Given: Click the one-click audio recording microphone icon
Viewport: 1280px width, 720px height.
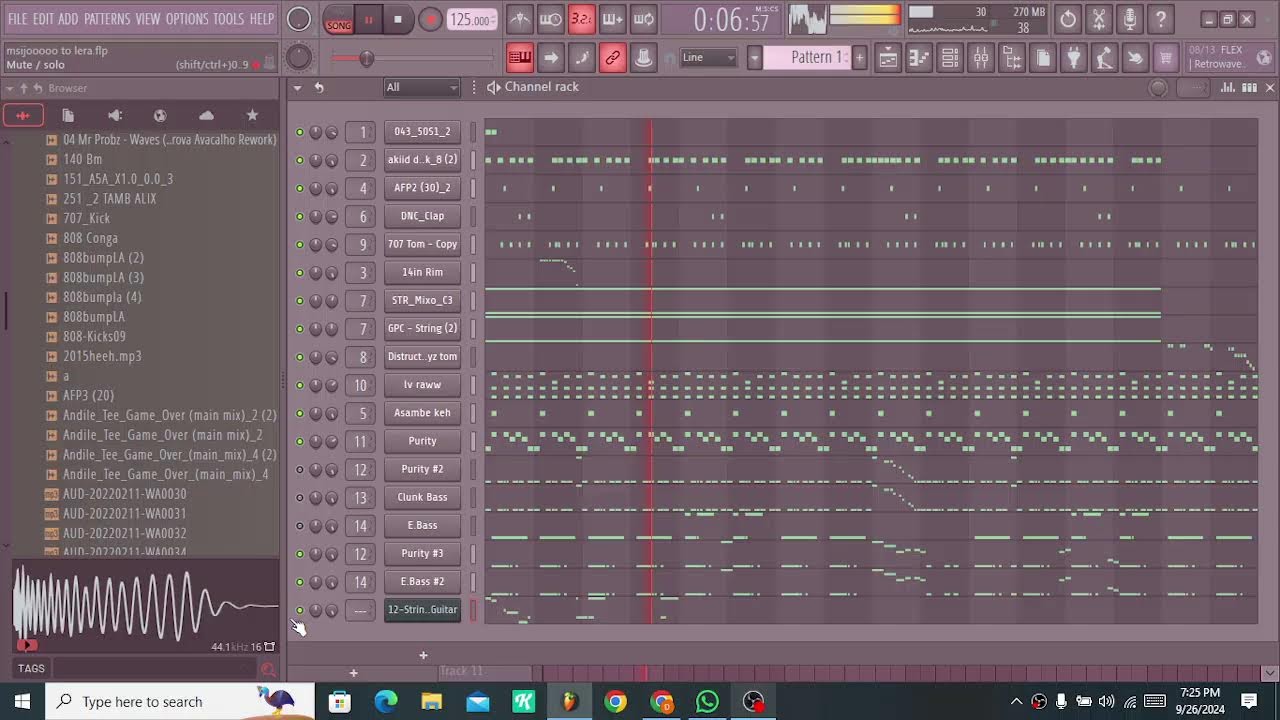Looking at the screenshot, I should tap(1129, 19).
